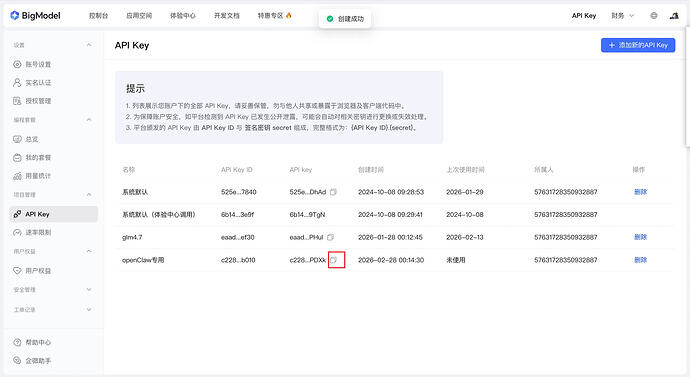Open the 财务 dropdown in header
690x377 pixels.
click(x=623, y=15)
